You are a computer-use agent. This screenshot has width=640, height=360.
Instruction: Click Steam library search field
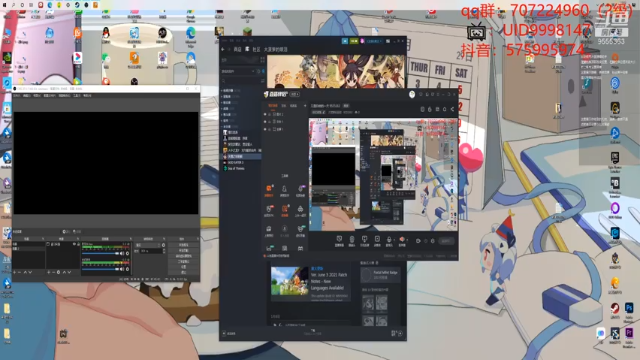[241, 81]
